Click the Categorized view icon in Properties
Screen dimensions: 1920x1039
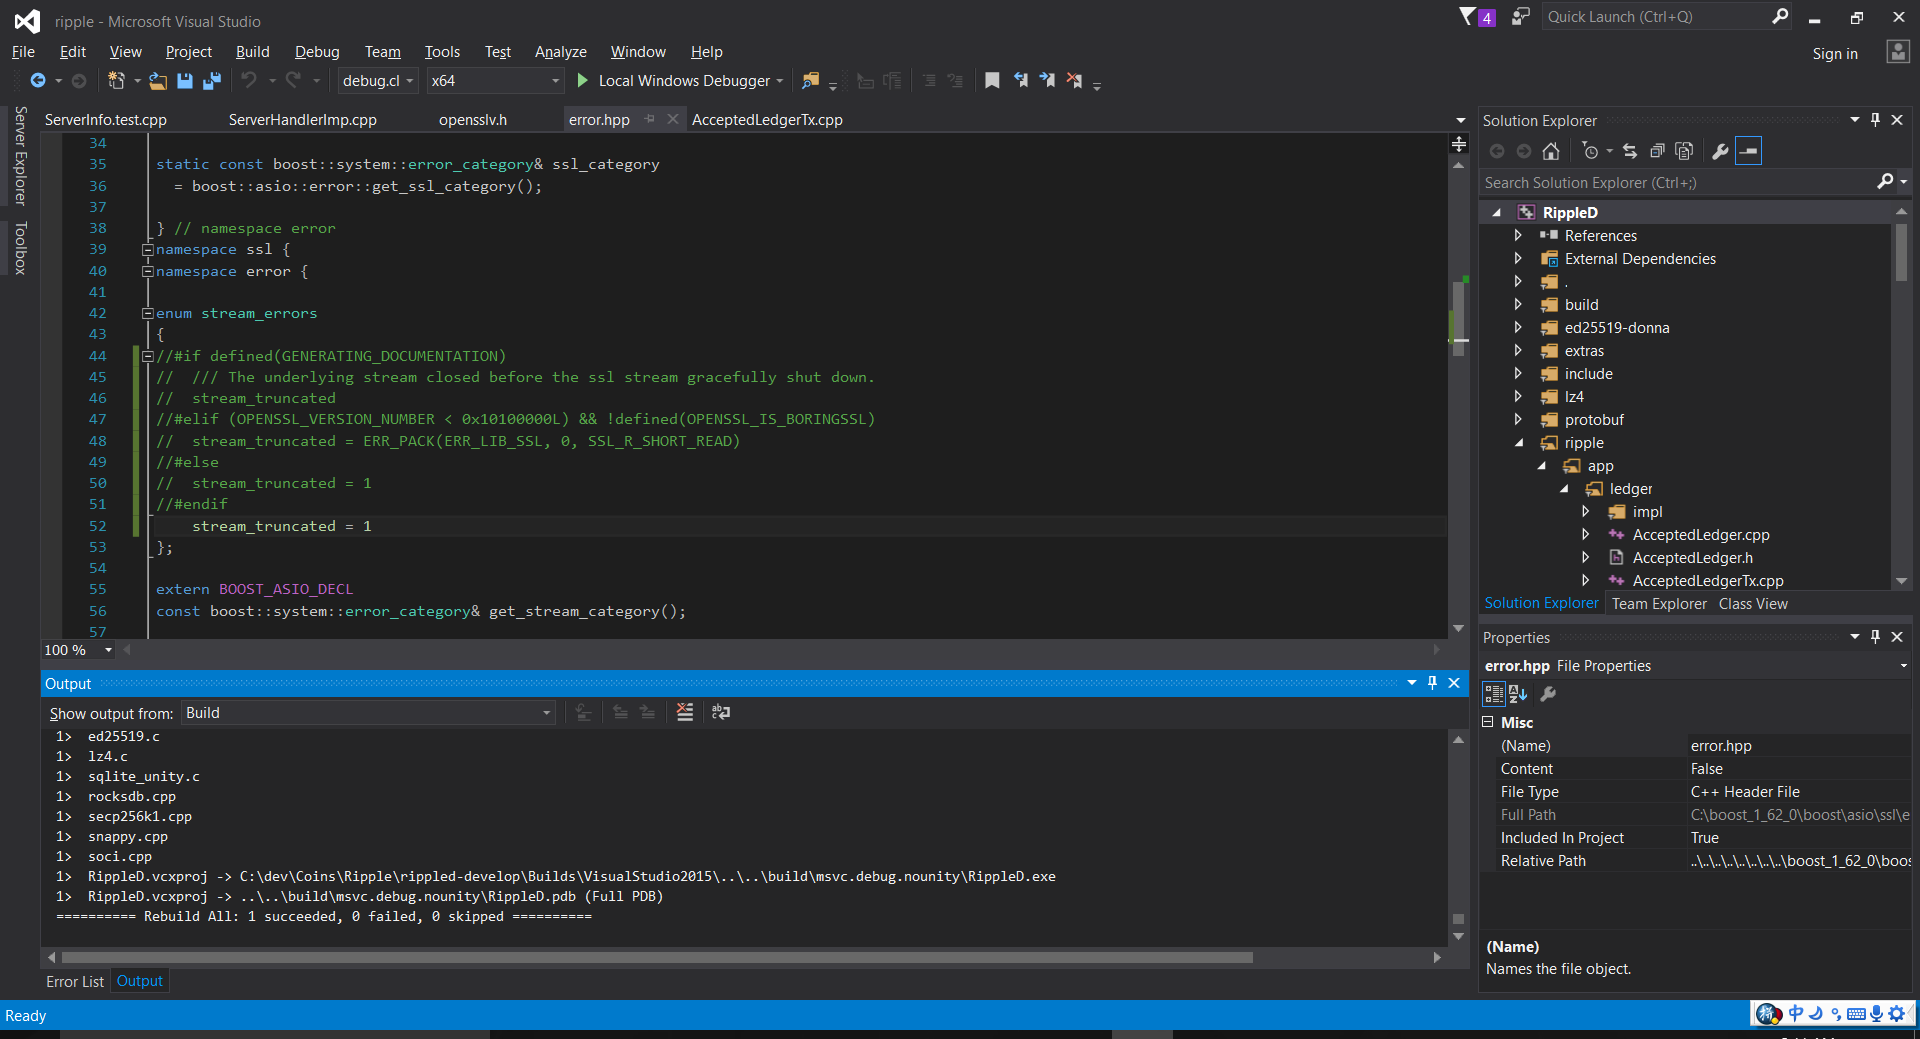pos(1493,694)
